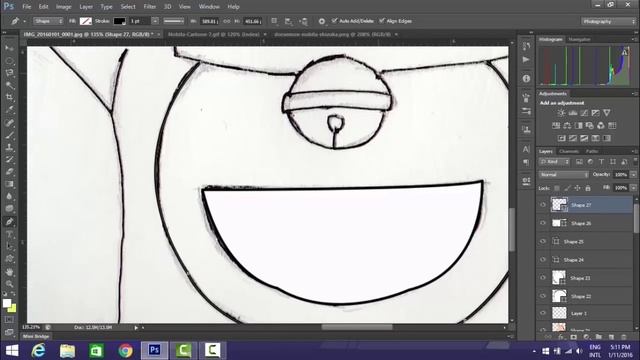Open the stroke width dropdown
Viewport: 640px width, 360px height.
[x=155, y=21]
